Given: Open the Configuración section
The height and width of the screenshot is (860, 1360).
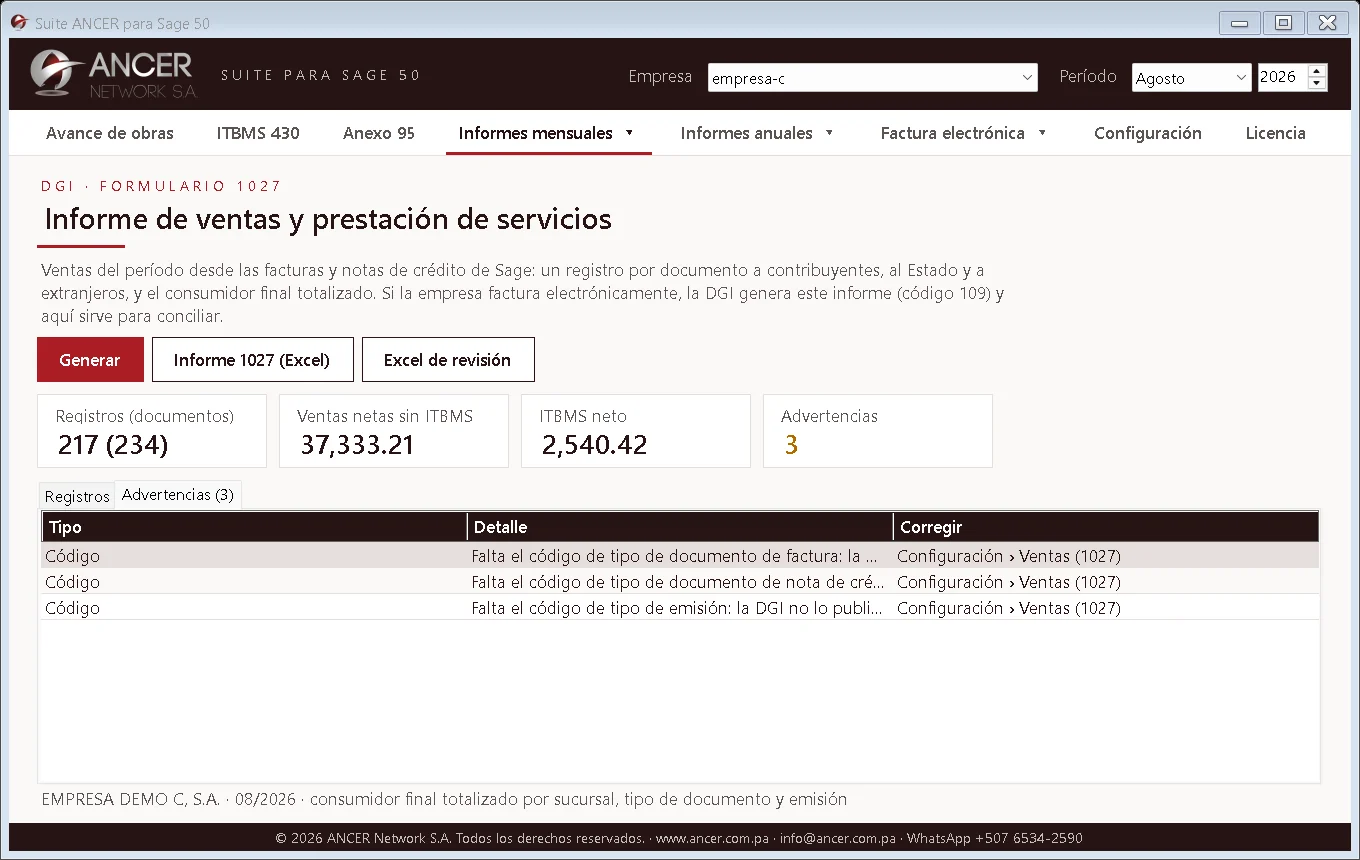Looking at the screenshot, I should 1148,133.
